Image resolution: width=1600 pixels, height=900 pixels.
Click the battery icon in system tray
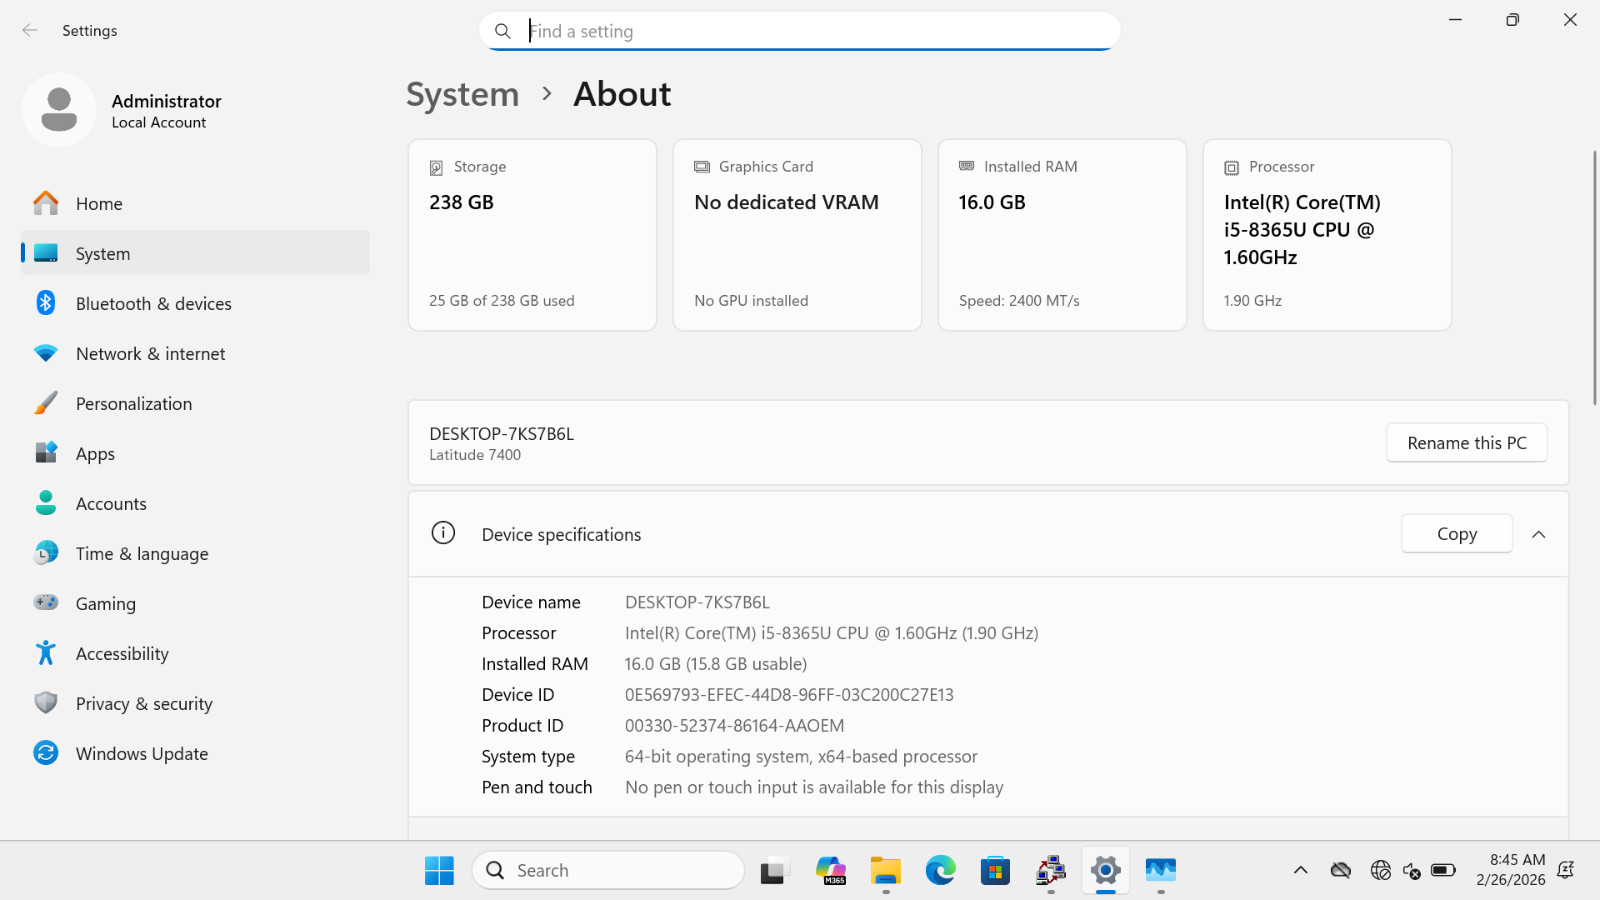[x=1443, y=870]
